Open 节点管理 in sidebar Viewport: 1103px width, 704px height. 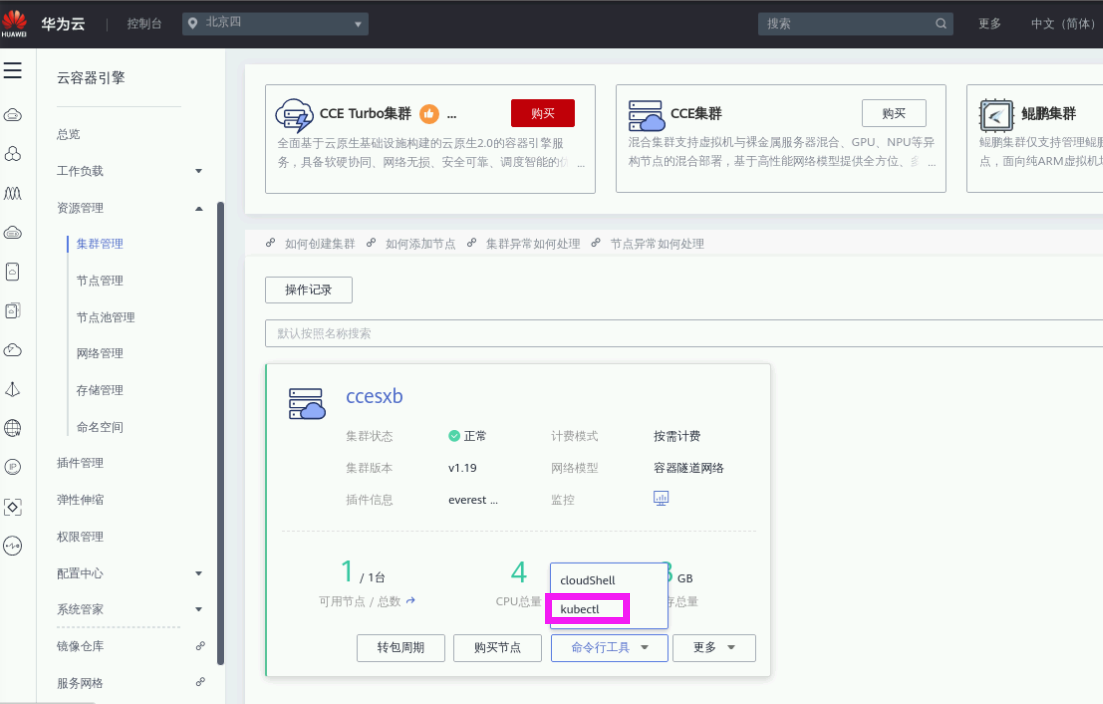coord(100,281)
